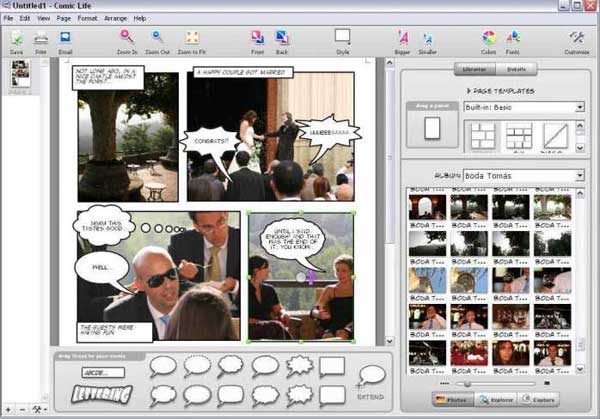Open the Built-in: Basic template dropdown
600x419 pixels.
tap(524, 107)
